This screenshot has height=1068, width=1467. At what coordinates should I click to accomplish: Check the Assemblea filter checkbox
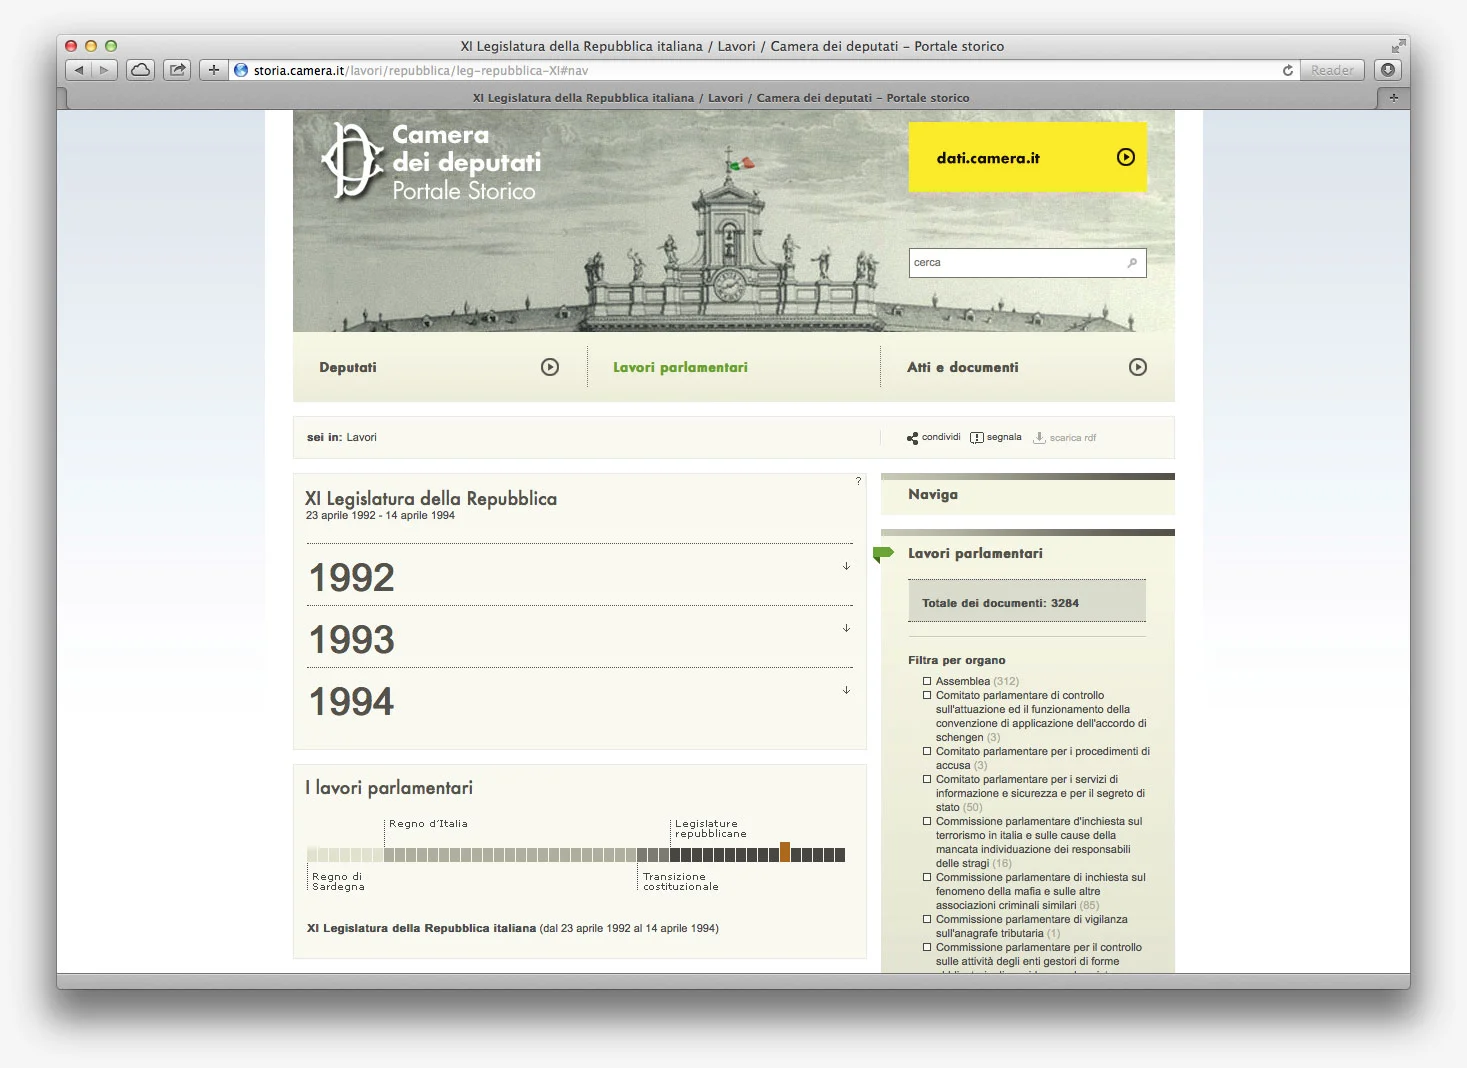pyautogui.click(x=927, y=681)
